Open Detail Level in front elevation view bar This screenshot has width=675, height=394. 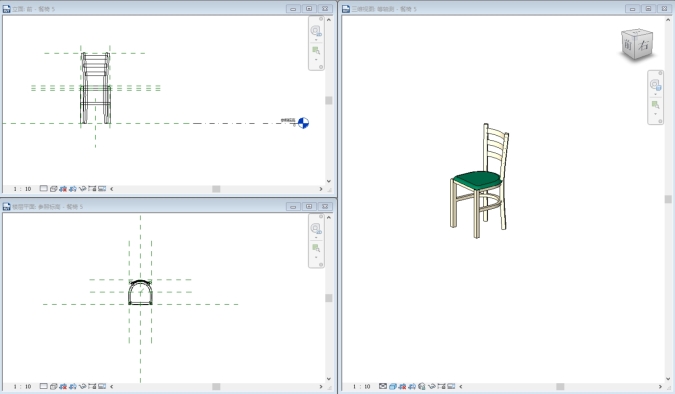pos(43,189)
